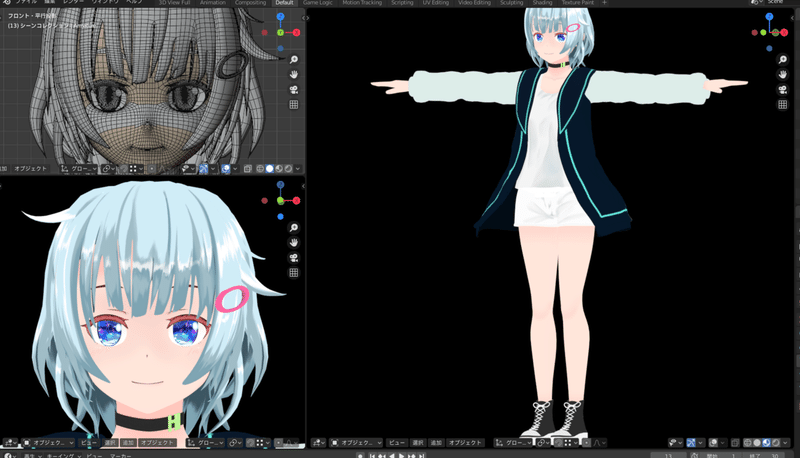Viewport: 800px width, 458px height.
Task: Switch to the Scripting workspace tab
Action: coord(402,3)
